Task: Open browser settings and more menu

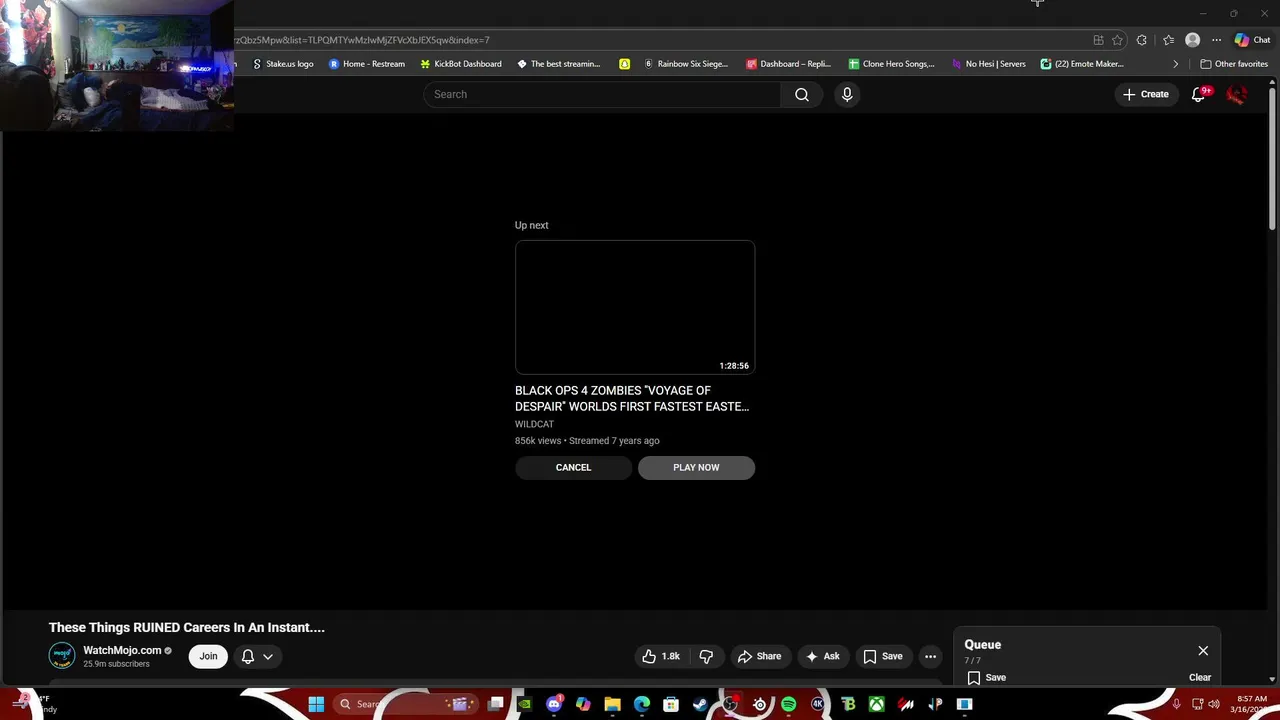Action: [1216, 40]
